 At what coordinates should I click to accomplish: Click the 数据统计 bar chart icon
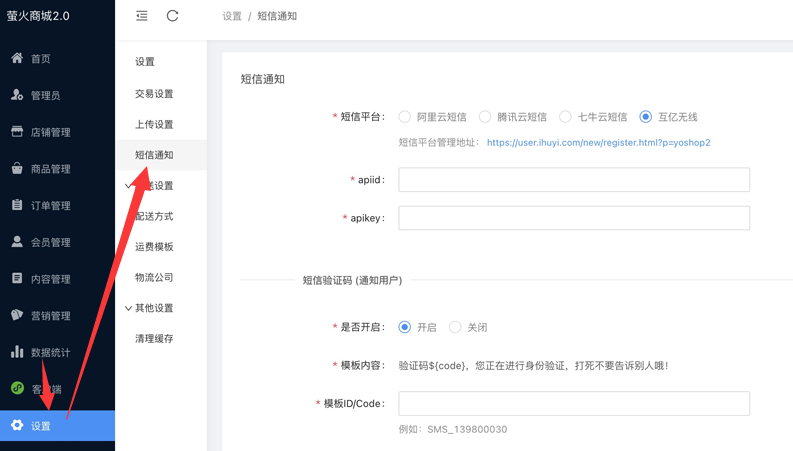click(x=17, y=352)
